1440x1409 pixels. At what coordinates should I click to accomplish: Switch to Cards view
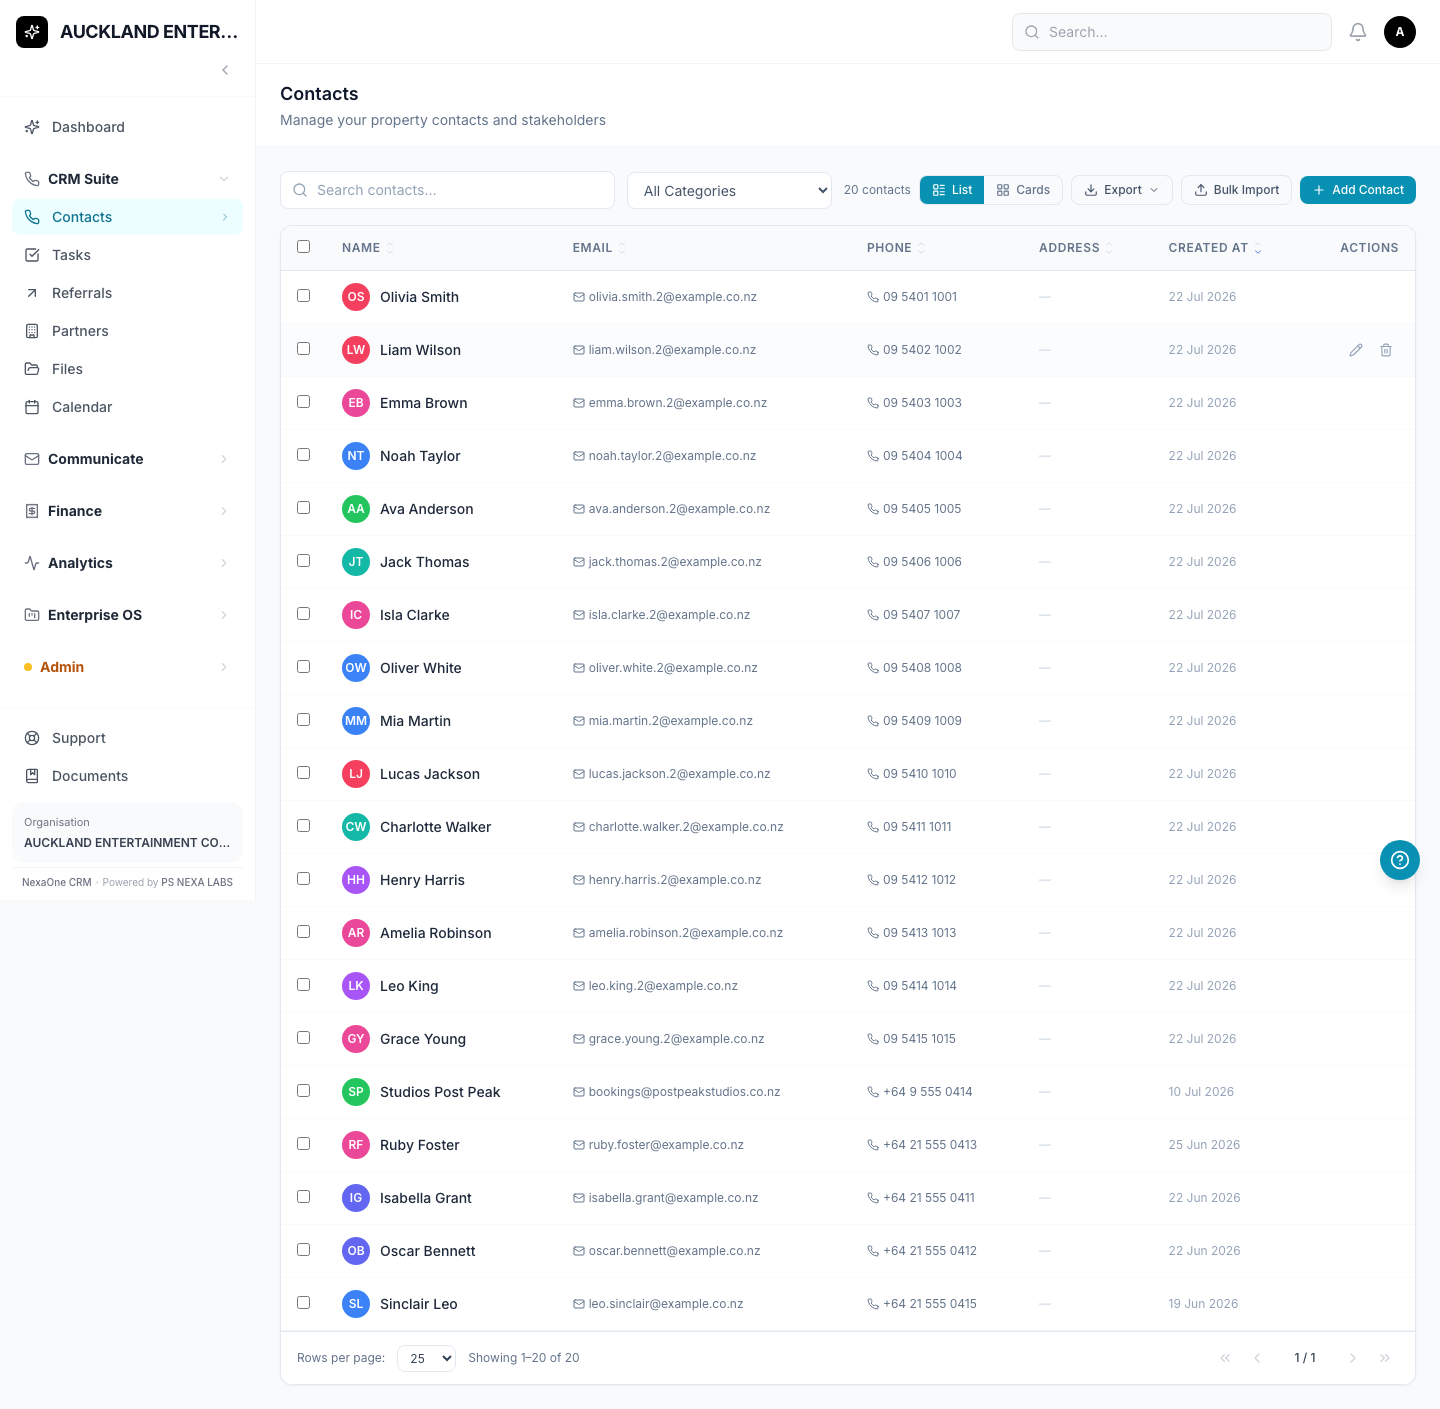coord(1023,190)
